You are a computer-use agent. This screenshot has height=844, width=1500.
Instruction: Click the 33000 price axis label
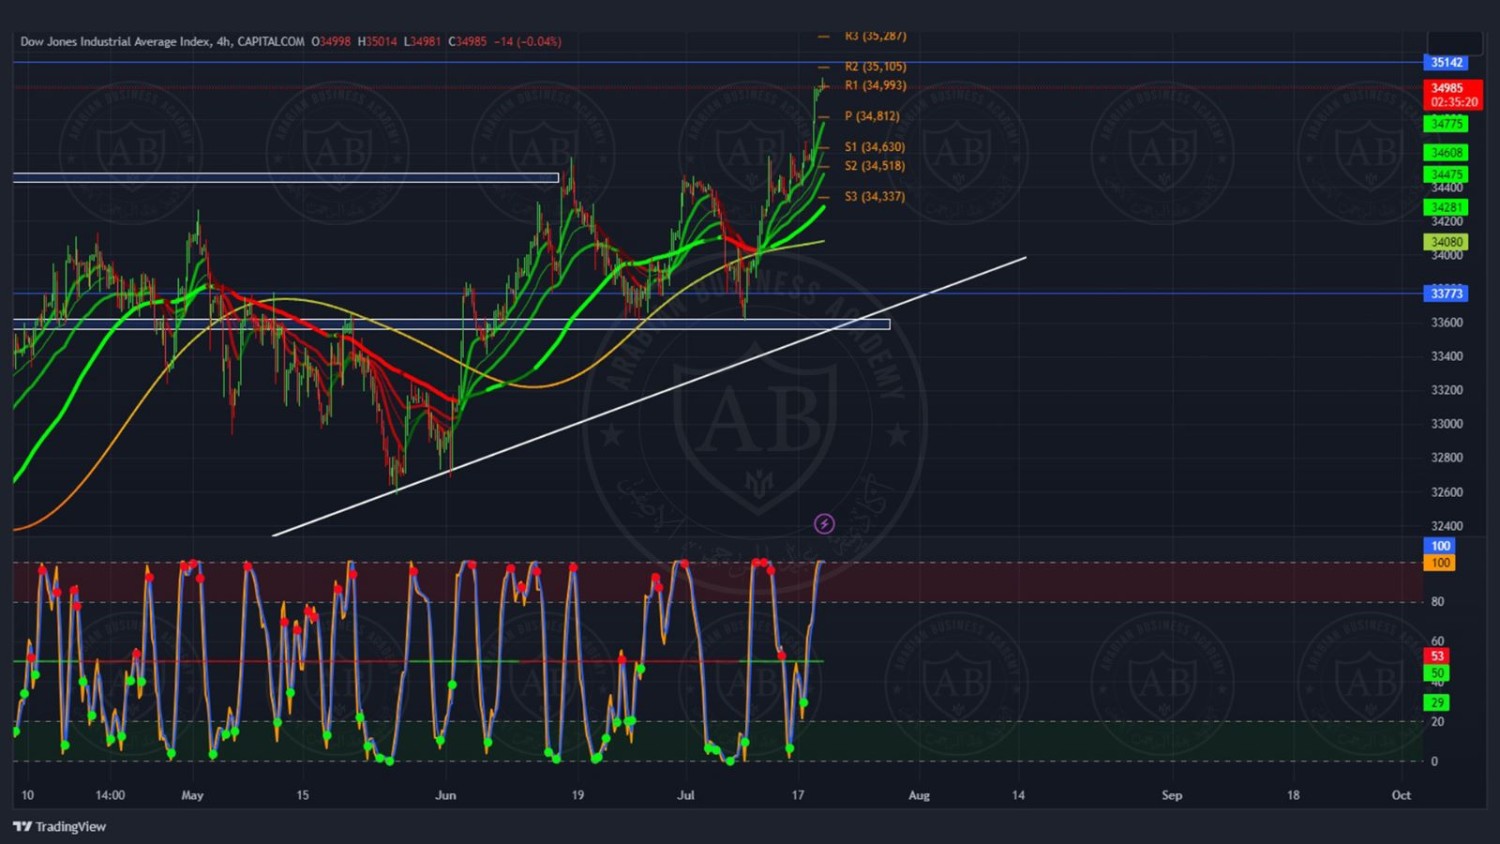(x=1446, y=424)
